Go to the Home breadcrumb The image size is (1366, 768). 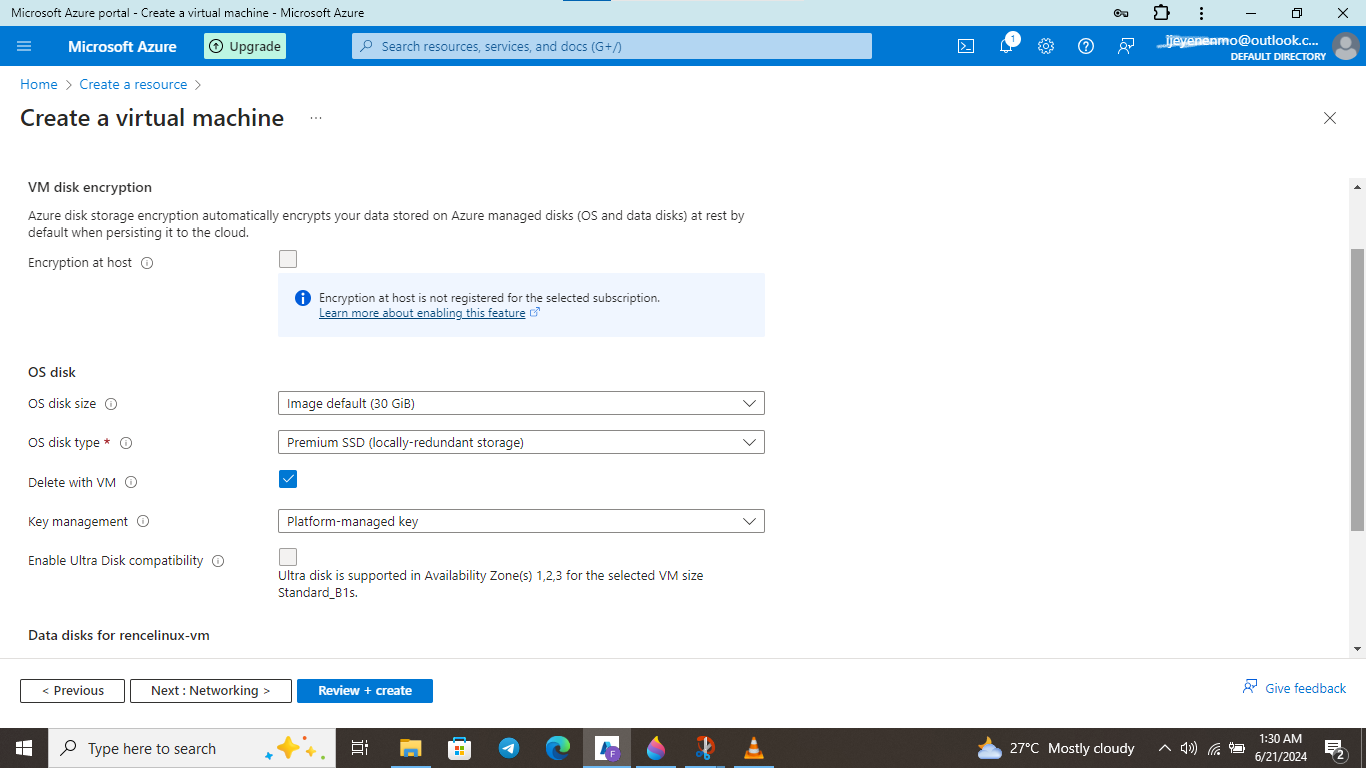coord(39,85)
